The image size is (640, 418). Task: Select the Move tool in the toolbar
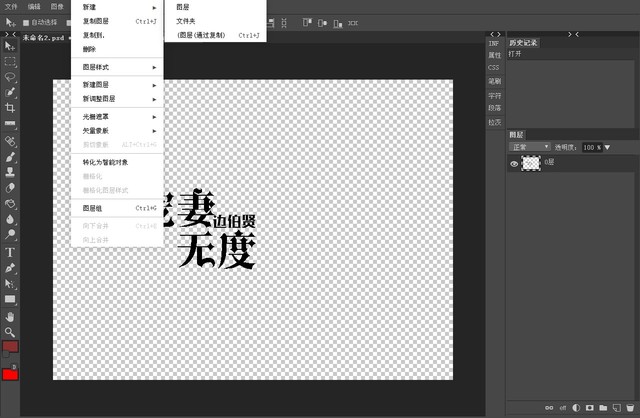[x=10, y=45]
